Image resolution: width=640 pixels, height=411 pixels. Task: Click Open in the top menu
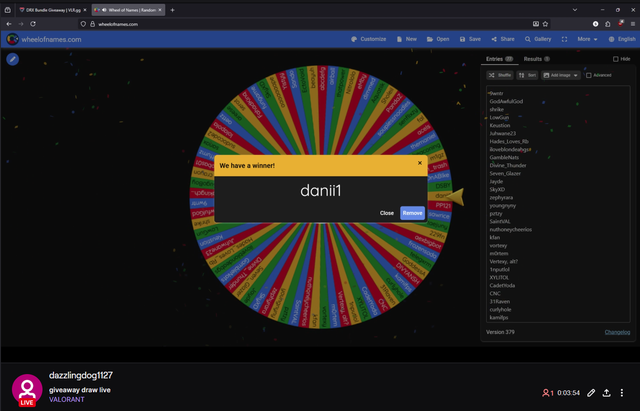click(x=438, y=39)
